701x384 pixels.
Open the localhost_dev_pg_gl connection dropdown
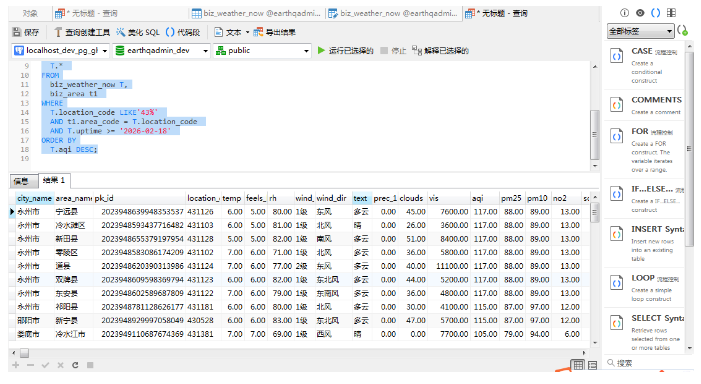pyautogui.click(x=60, y=51)
